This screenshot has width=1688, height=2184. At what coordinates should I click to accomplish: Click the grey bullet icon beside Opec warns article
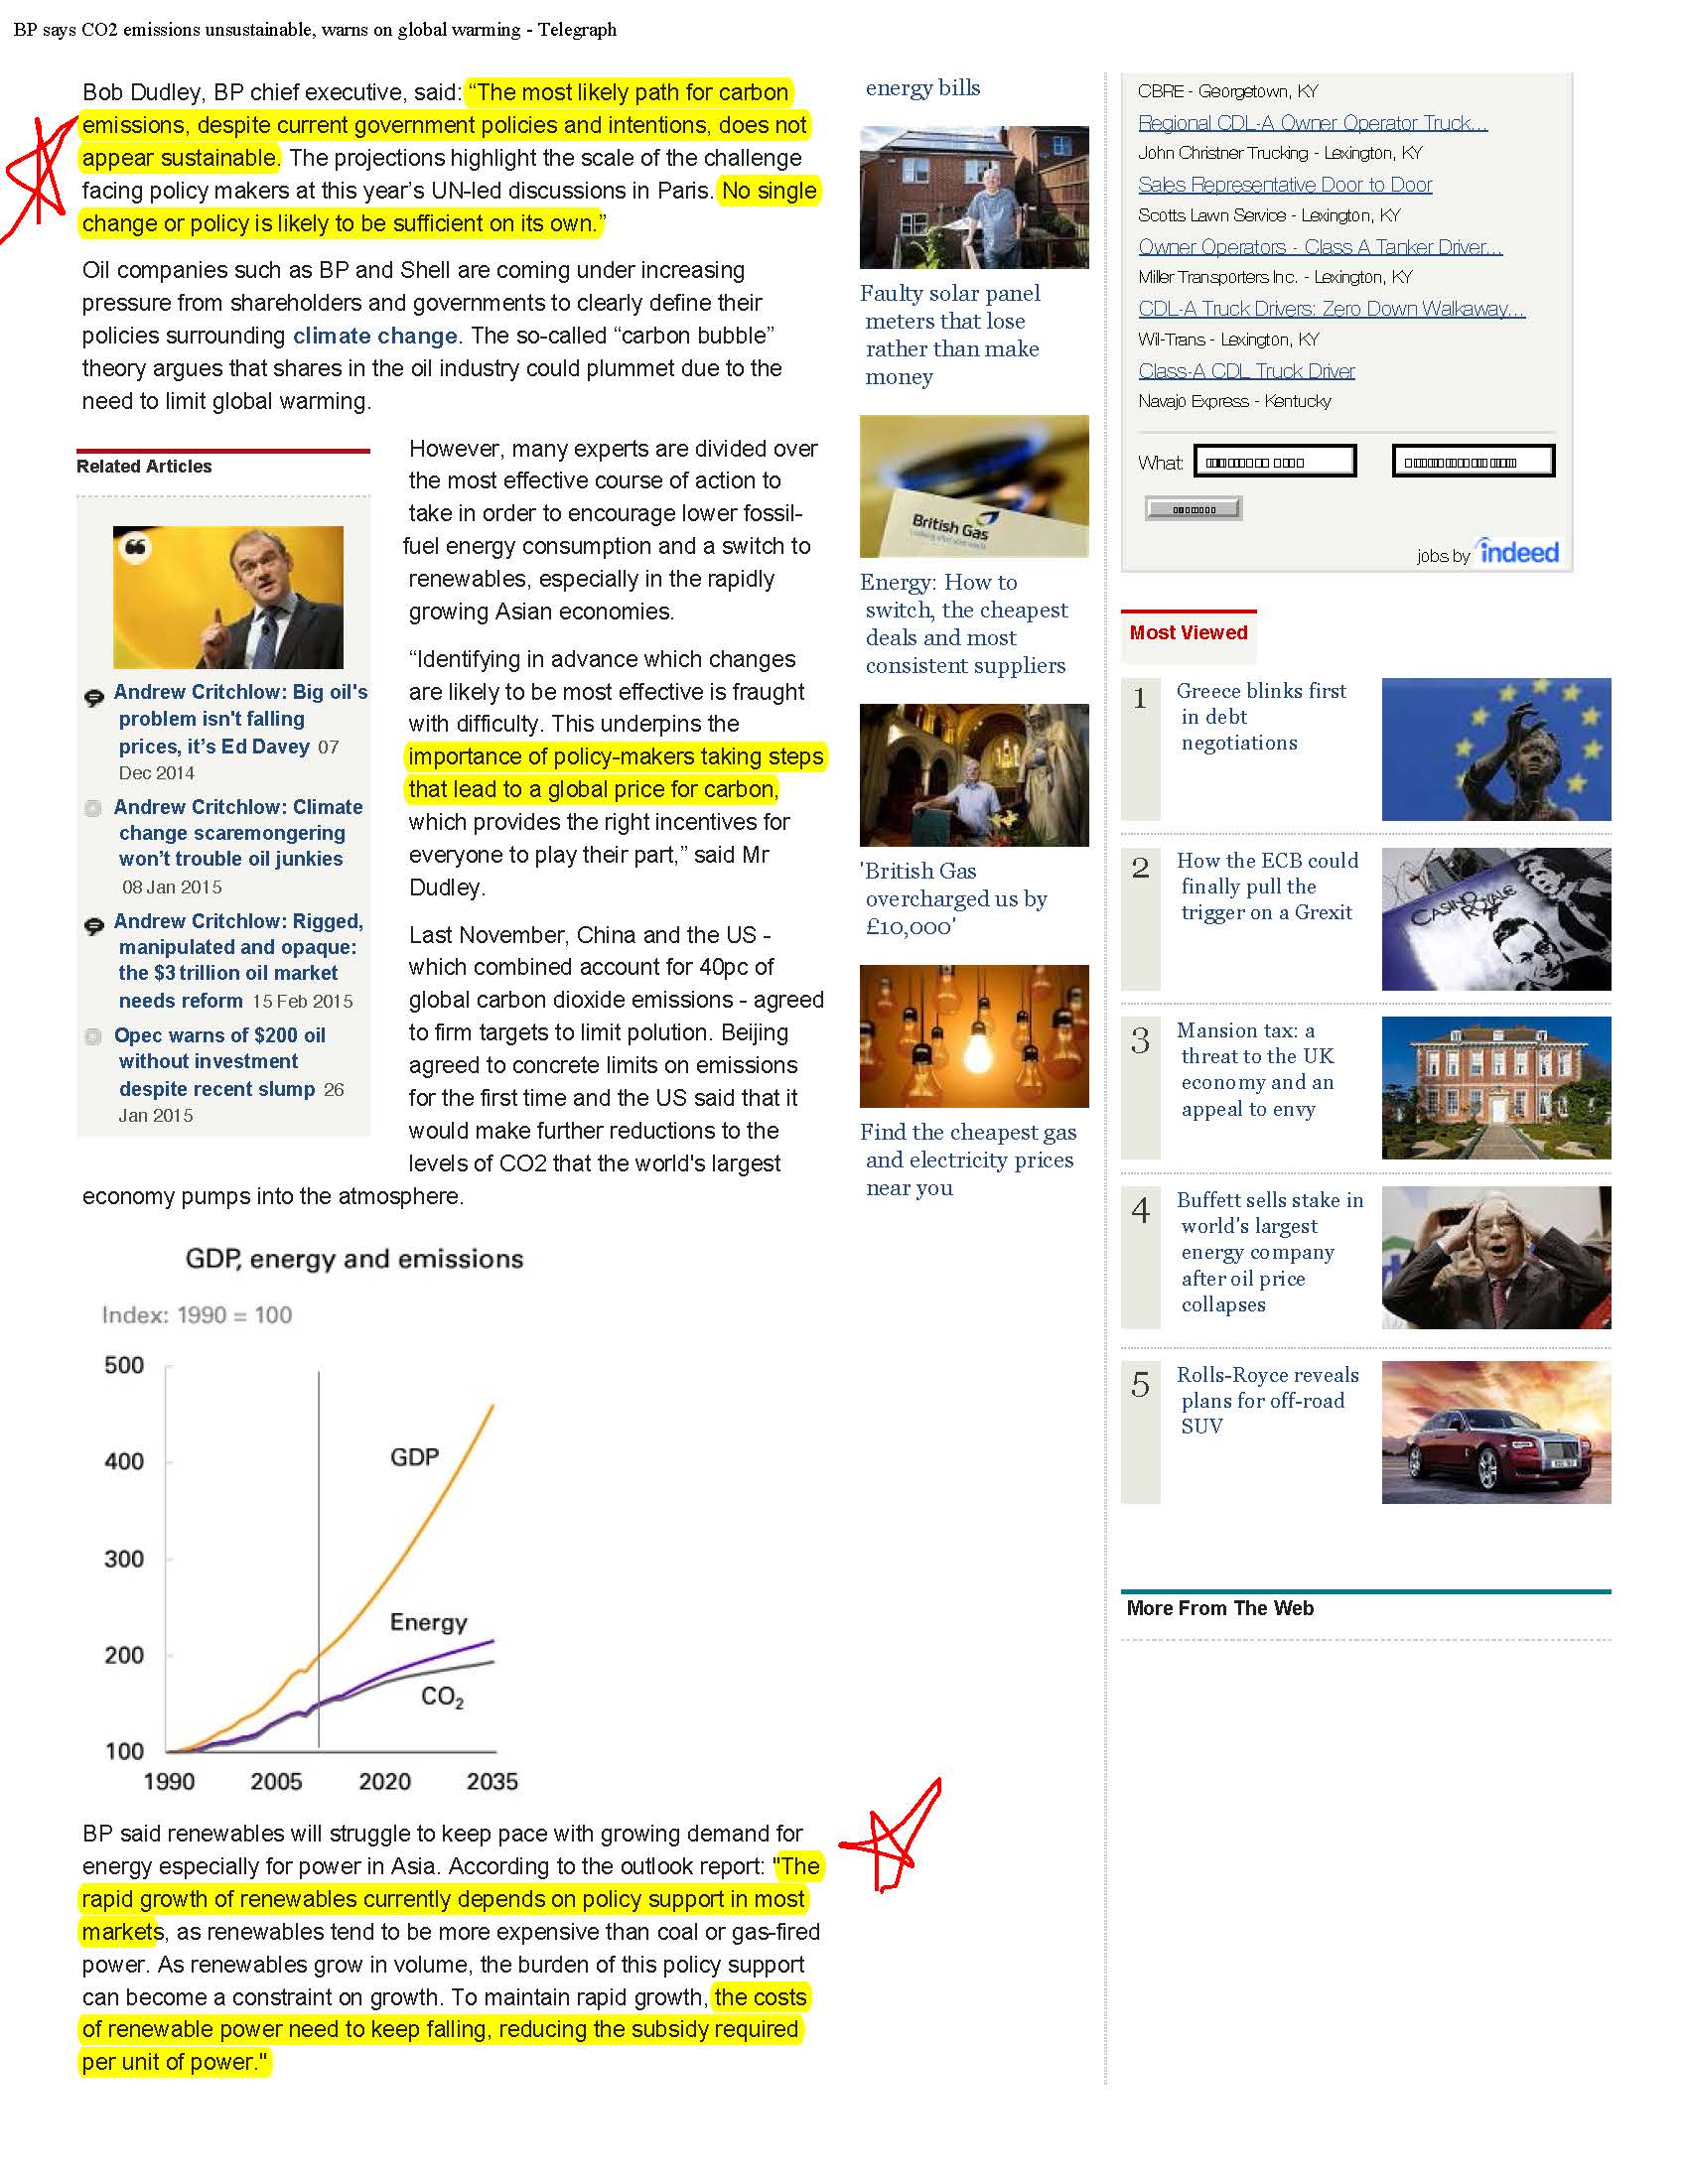(94, 1037)
